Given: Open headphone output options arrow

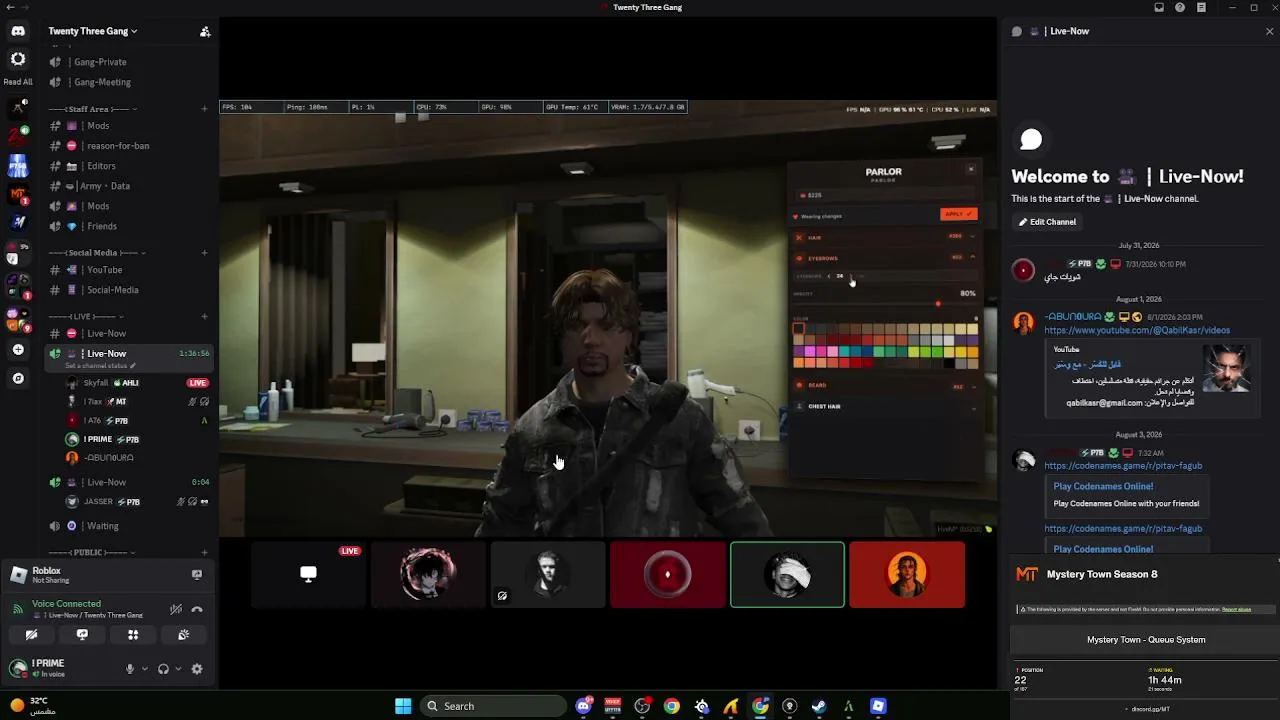Looking at the screenshot, I should [x=178, y=669].
